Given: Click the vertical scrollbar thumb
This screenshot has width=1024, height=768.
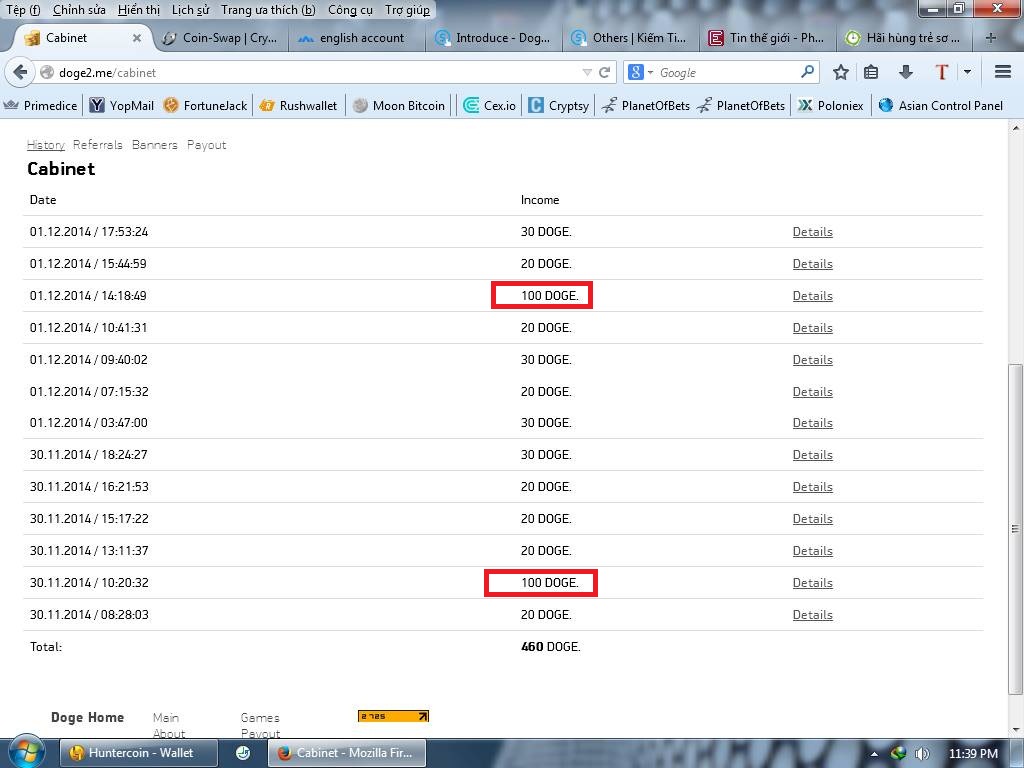Looking at the screenshot, I should (1015, 528).
